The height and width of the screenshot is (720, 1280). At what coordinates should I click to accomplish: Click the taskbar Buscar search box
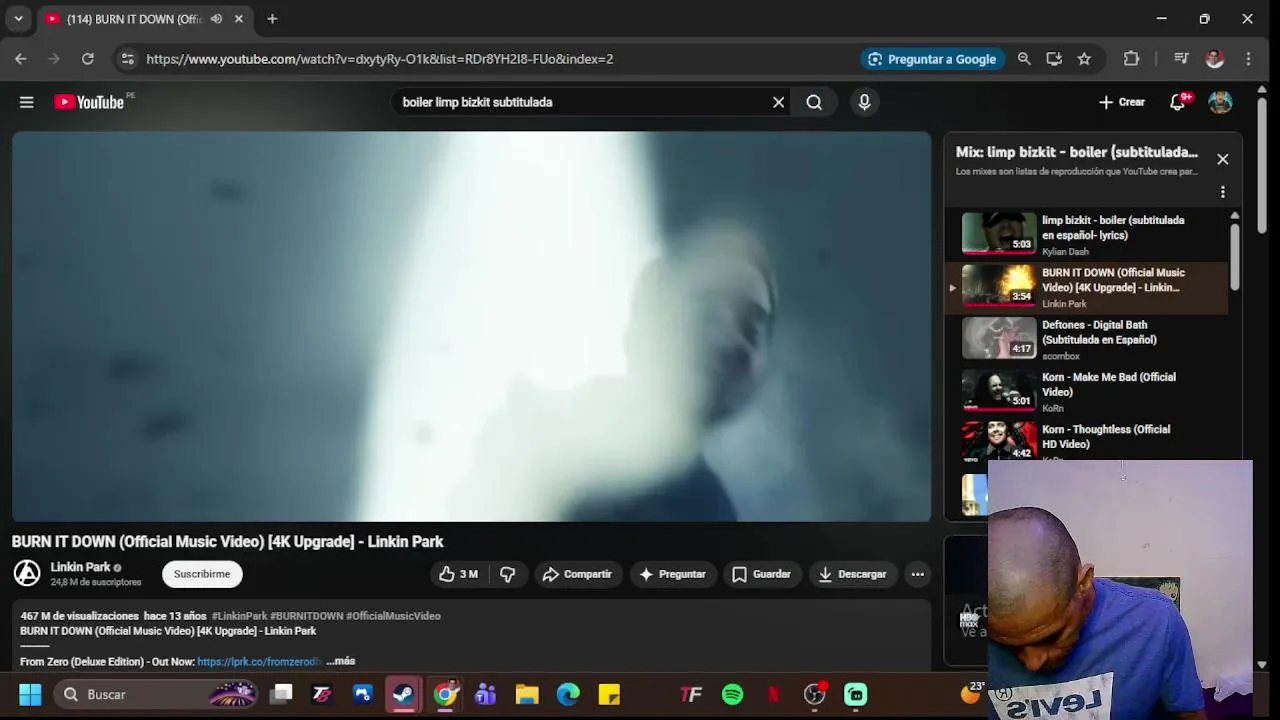point(157,694)
